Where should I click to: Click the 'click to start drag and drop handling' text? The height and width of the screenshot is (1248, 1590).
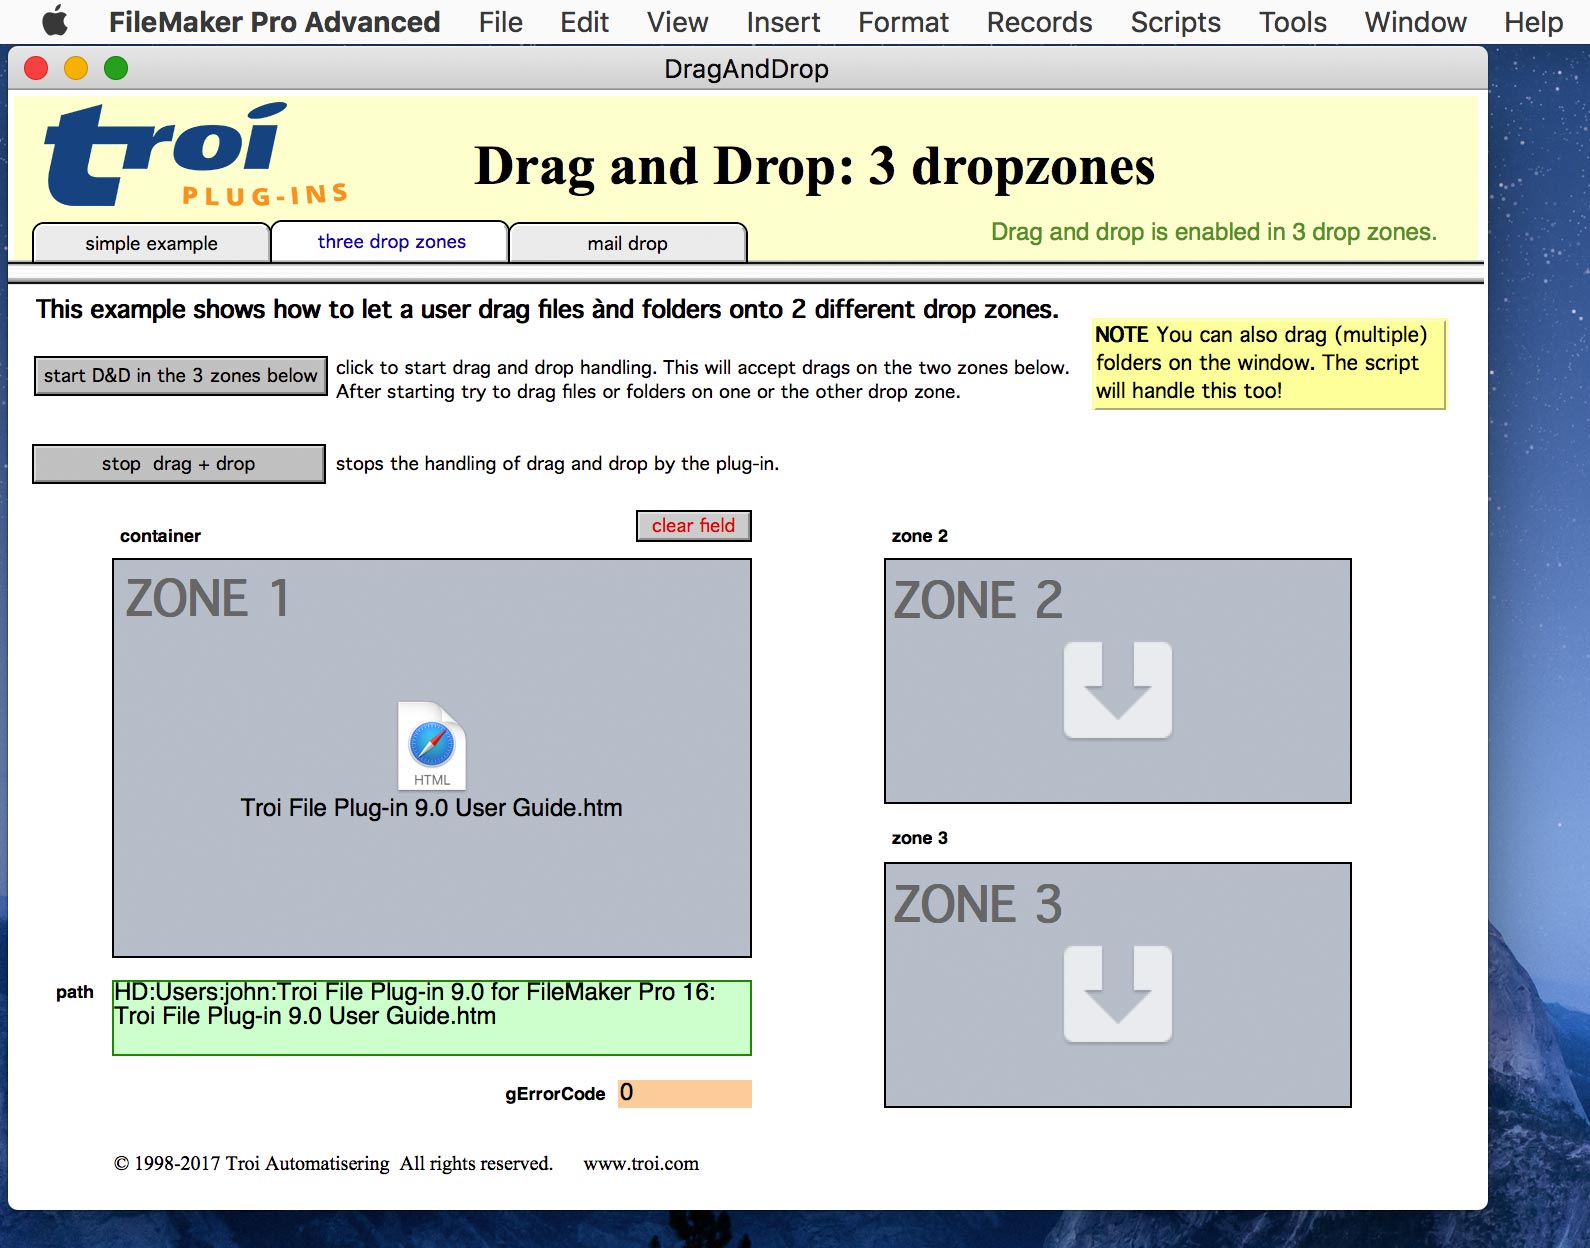click(x=702, y=380)
